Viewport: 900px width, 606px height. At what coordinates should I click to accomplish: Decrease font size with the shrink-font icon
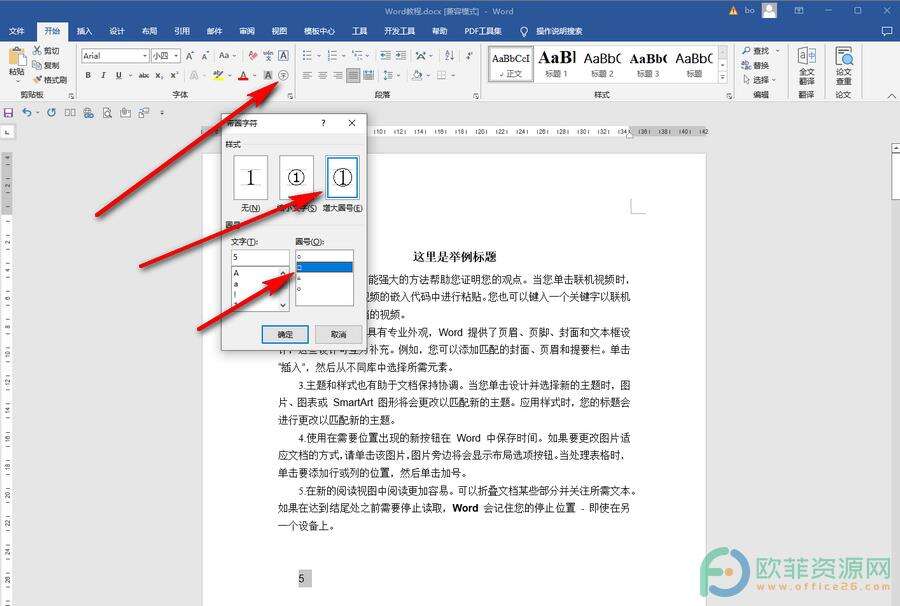point(205,56)
